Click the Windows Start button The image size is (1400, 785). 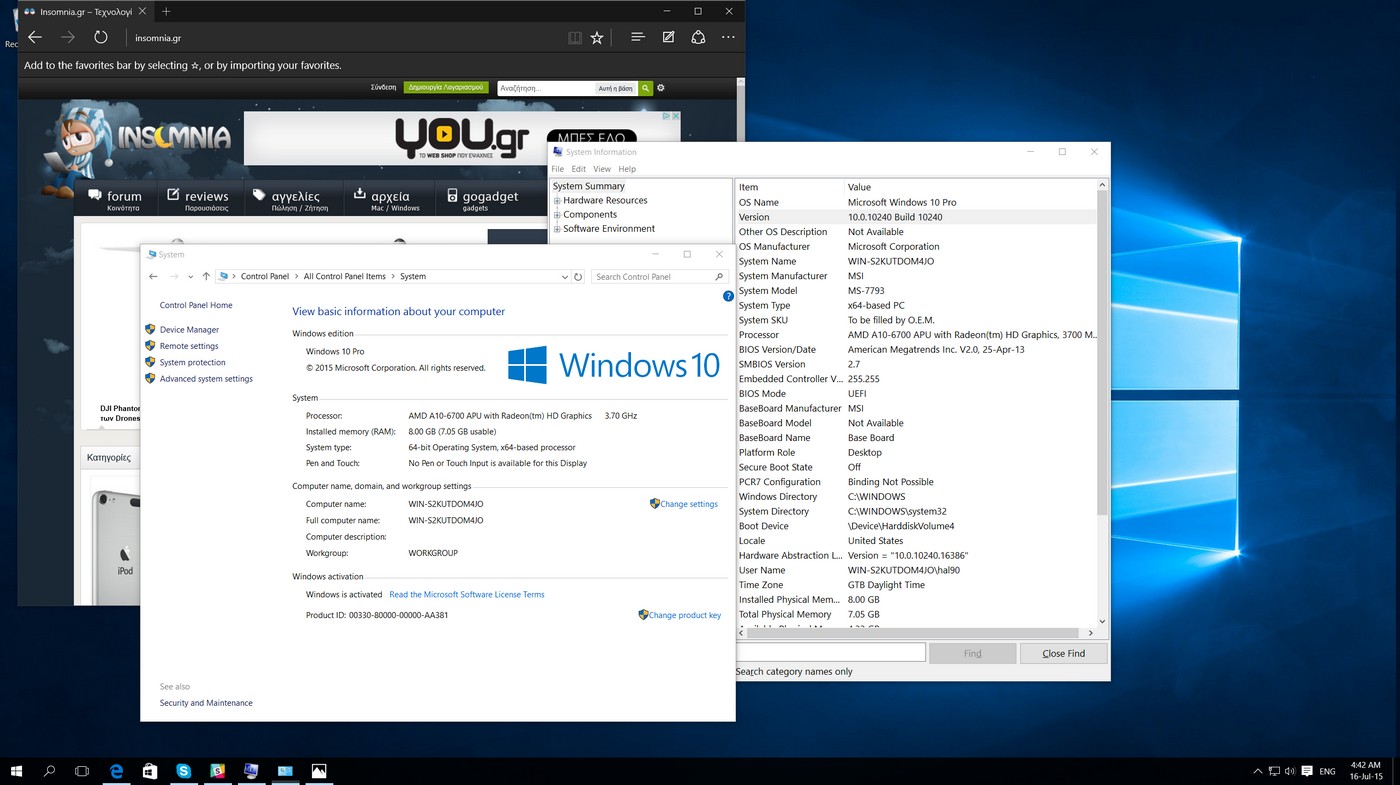click(16, 771)
